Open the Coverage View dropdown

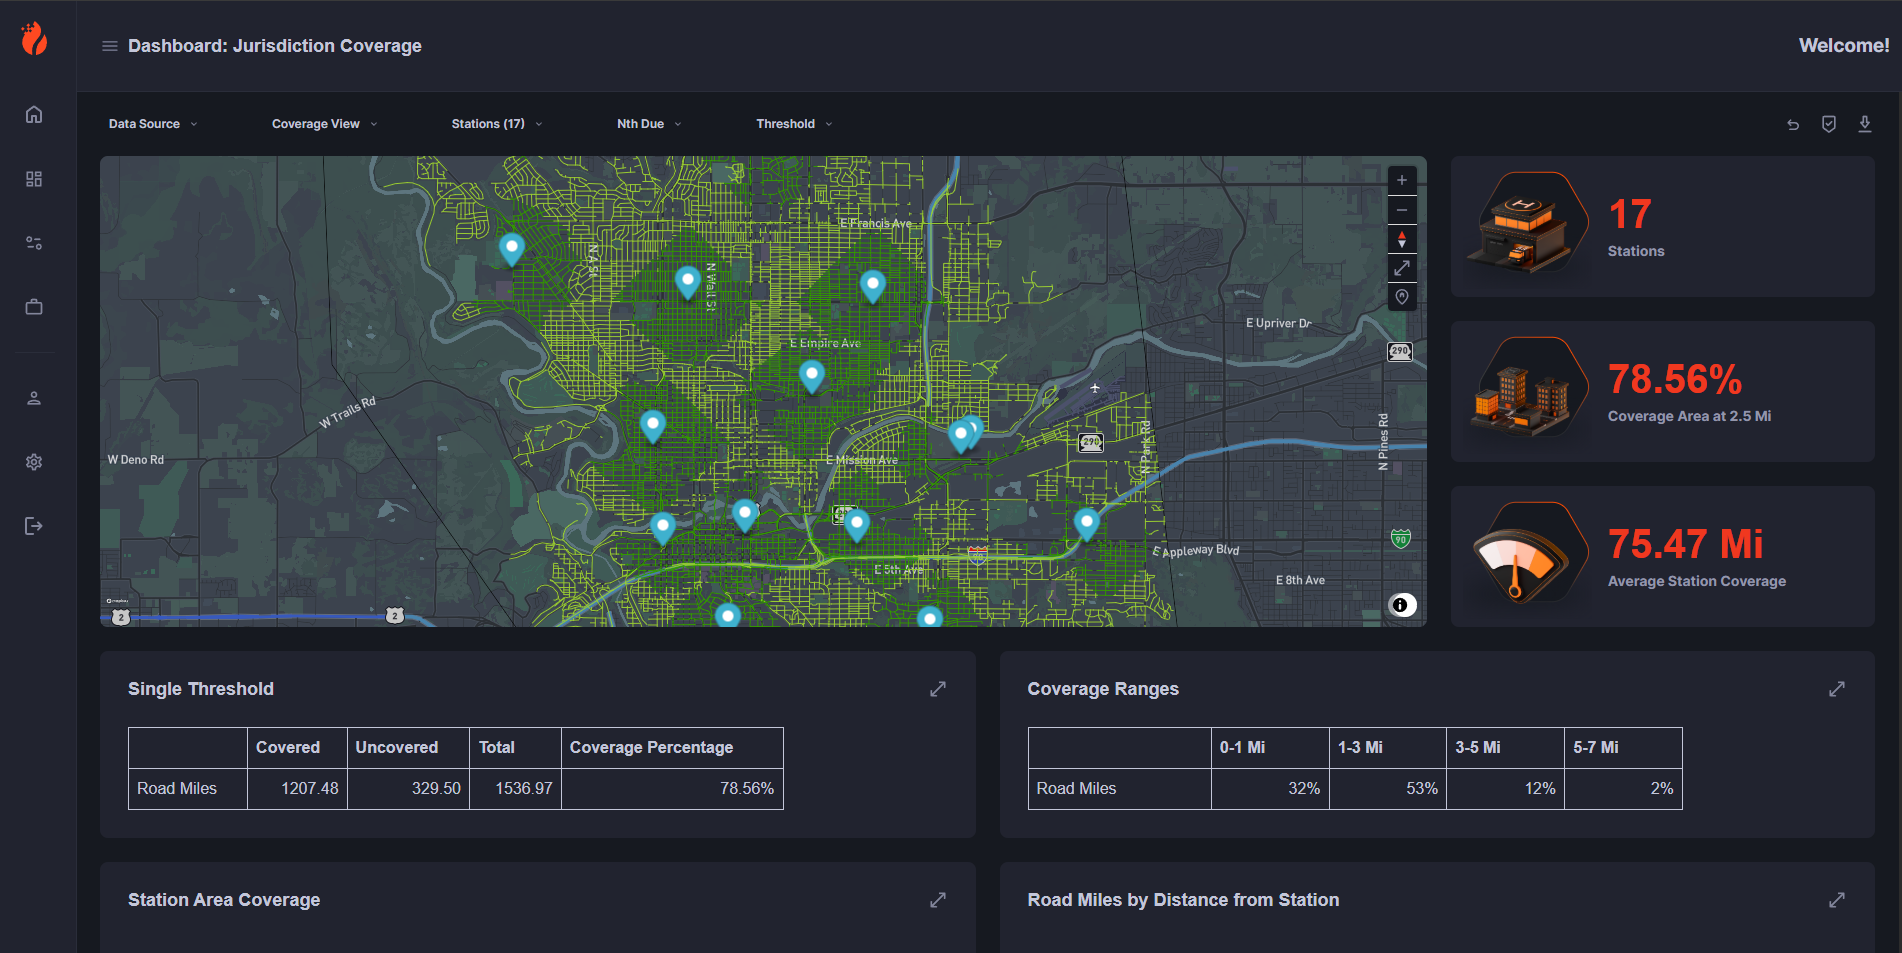pos(324,124)
